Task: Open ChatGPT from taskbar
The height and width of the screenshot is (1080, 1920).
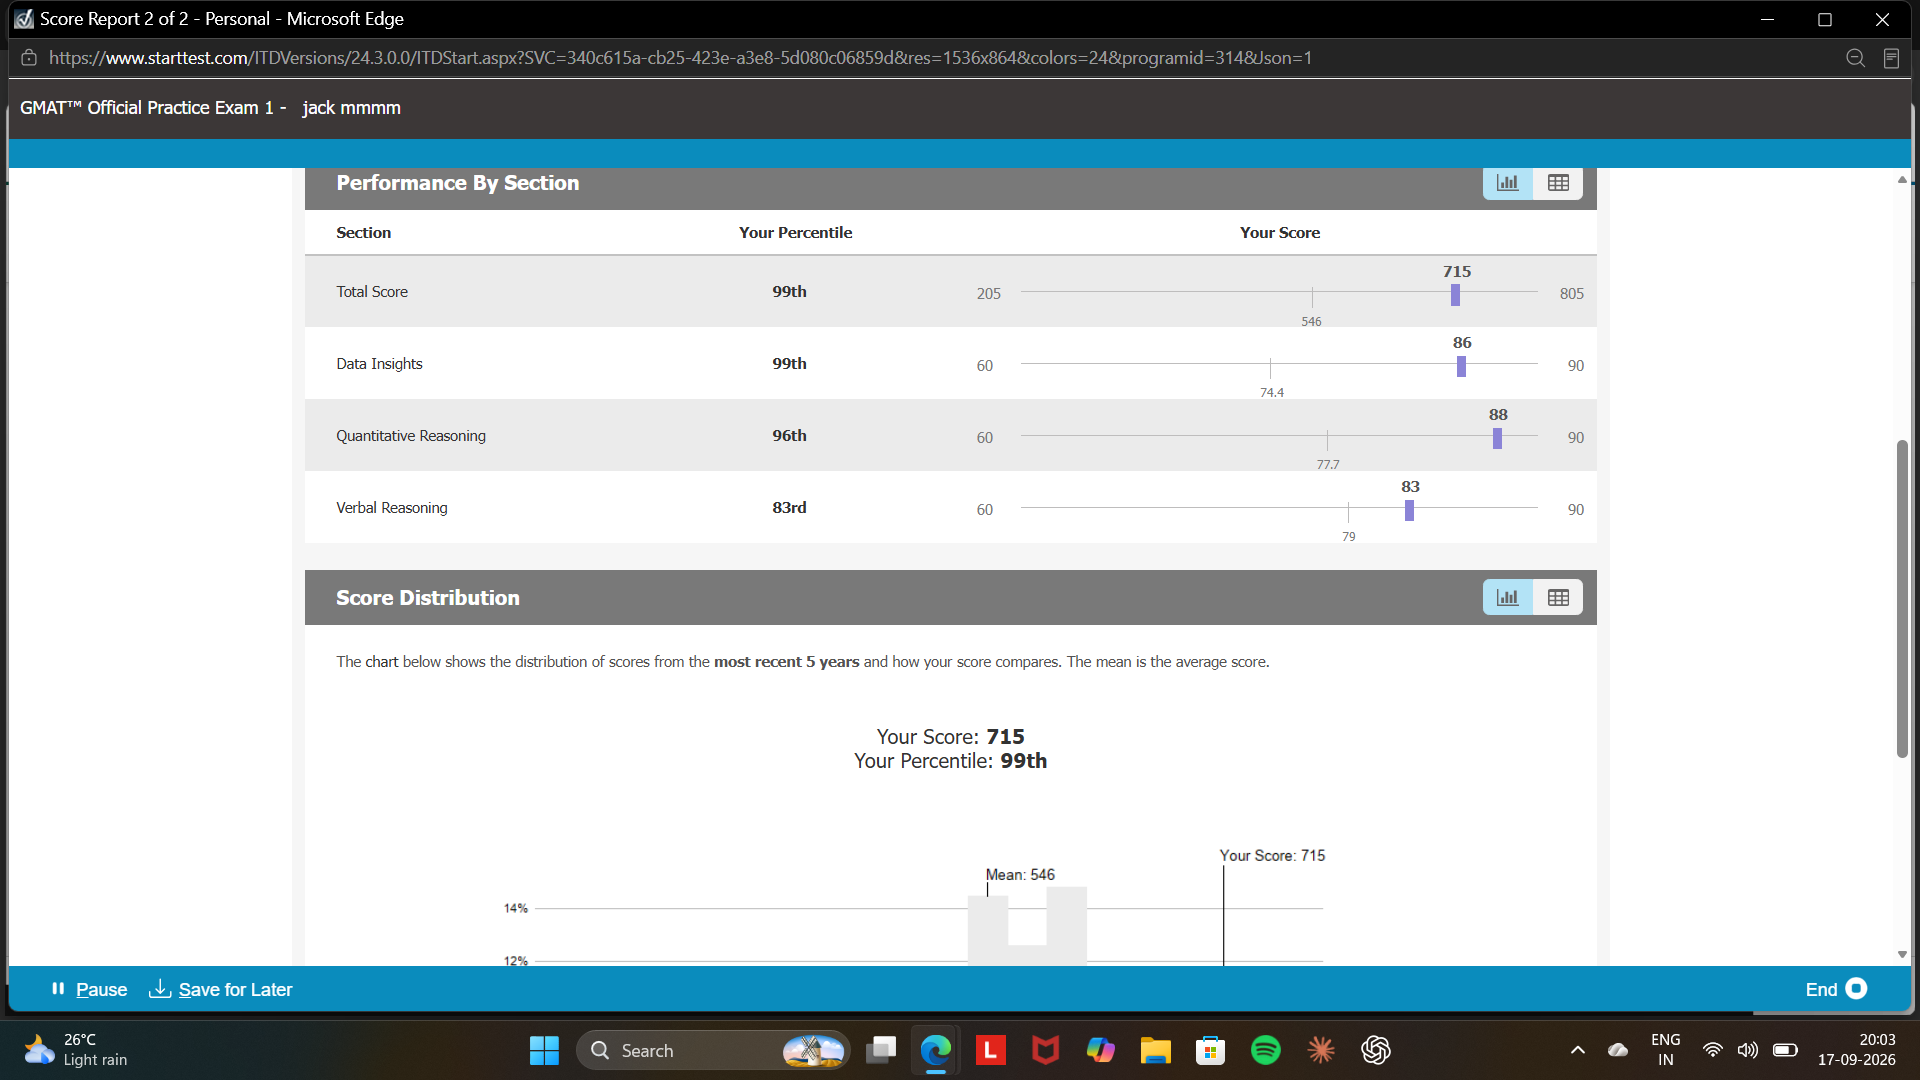Action: [x=1376, y=1050]
